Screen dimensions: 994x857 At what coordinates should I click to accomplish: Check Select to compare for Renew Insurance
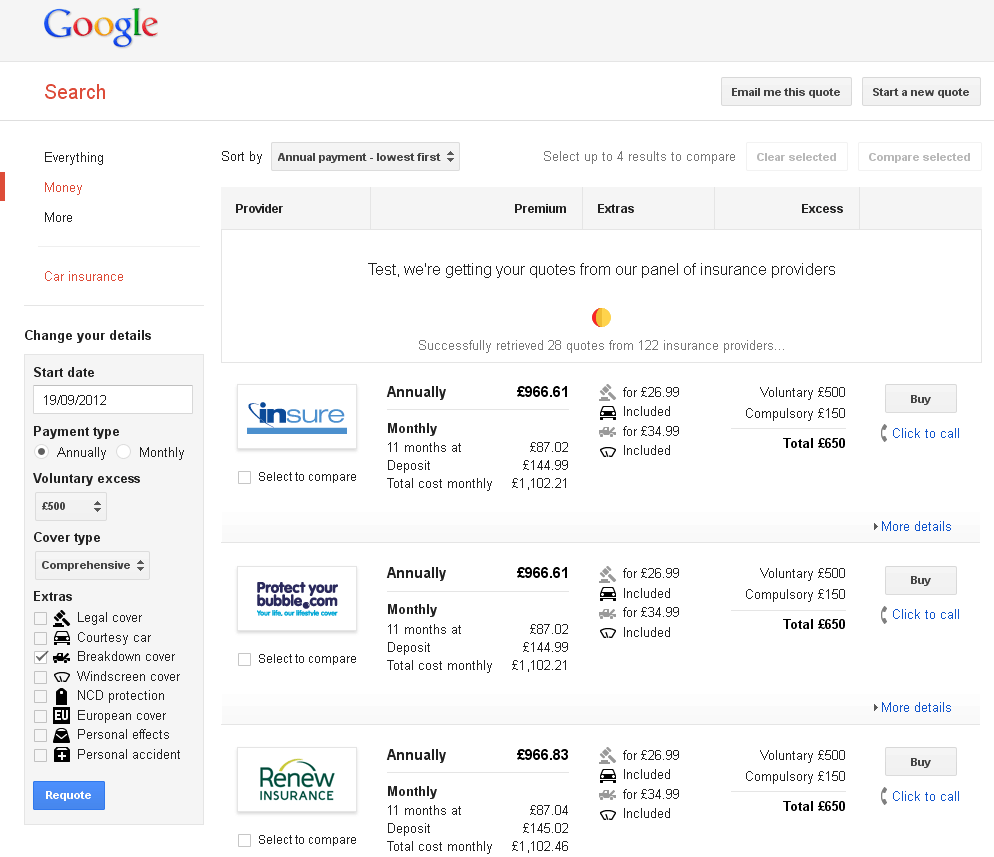point(244,841)
